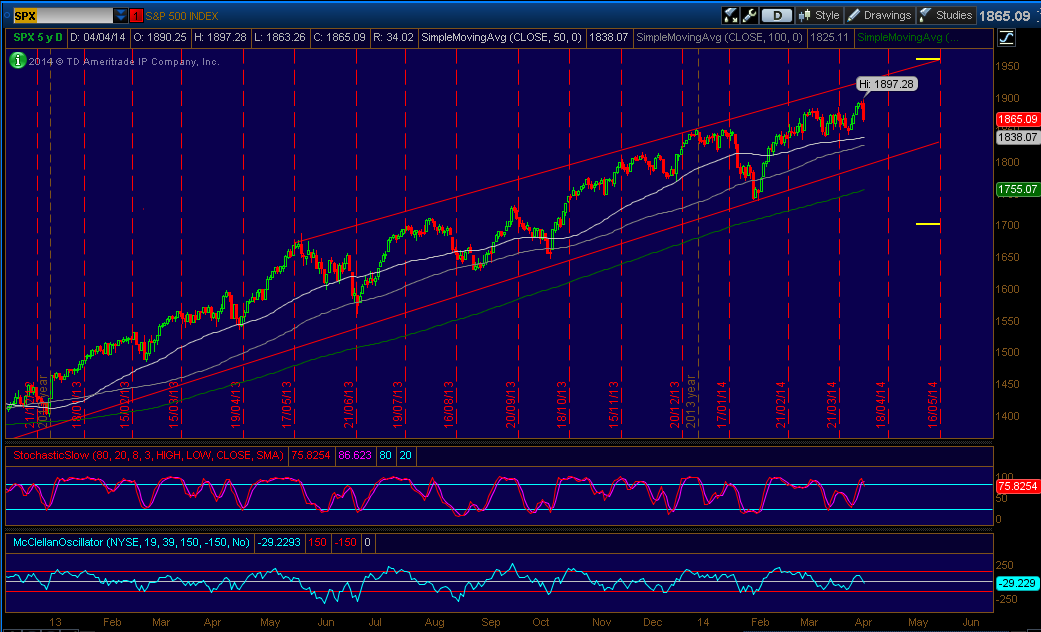1041x632 pixels.
Task: Click the SPX 5 y D chart label
Action: (x=40, y=38)
